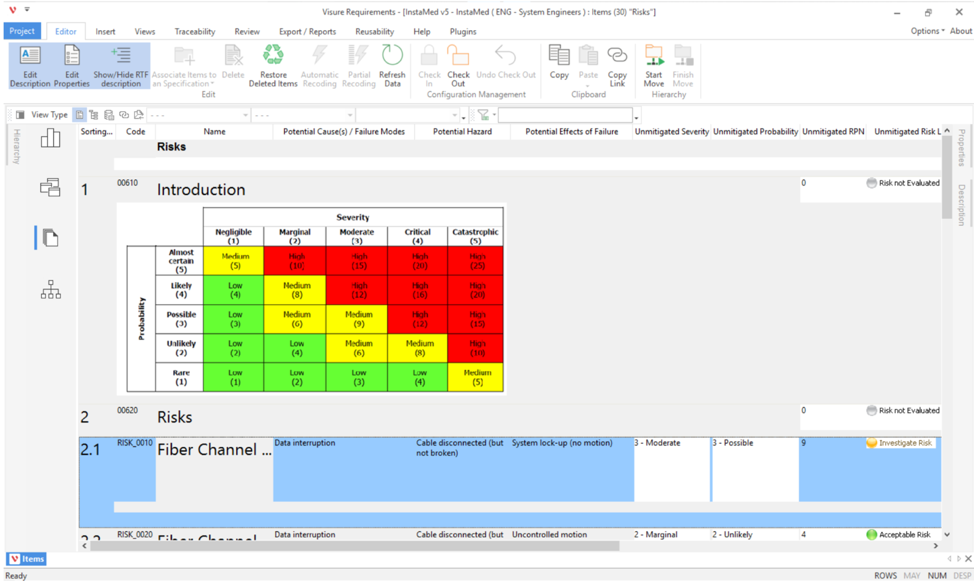The height and width of the screenshot is (581, 974).
Task: Click the greyed Delete icon
Action: tap(233, 55)
